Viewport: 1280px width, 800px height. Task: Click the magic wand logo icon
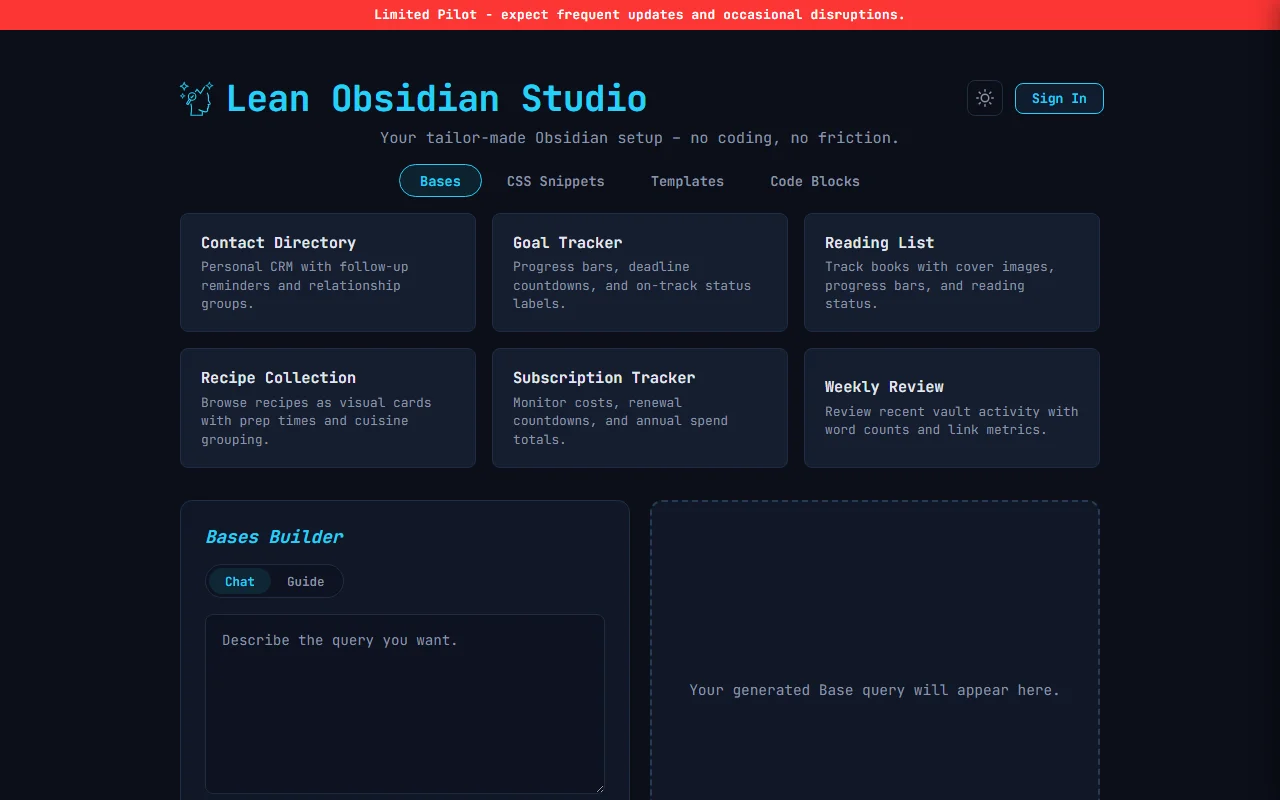tap(196, 97)
